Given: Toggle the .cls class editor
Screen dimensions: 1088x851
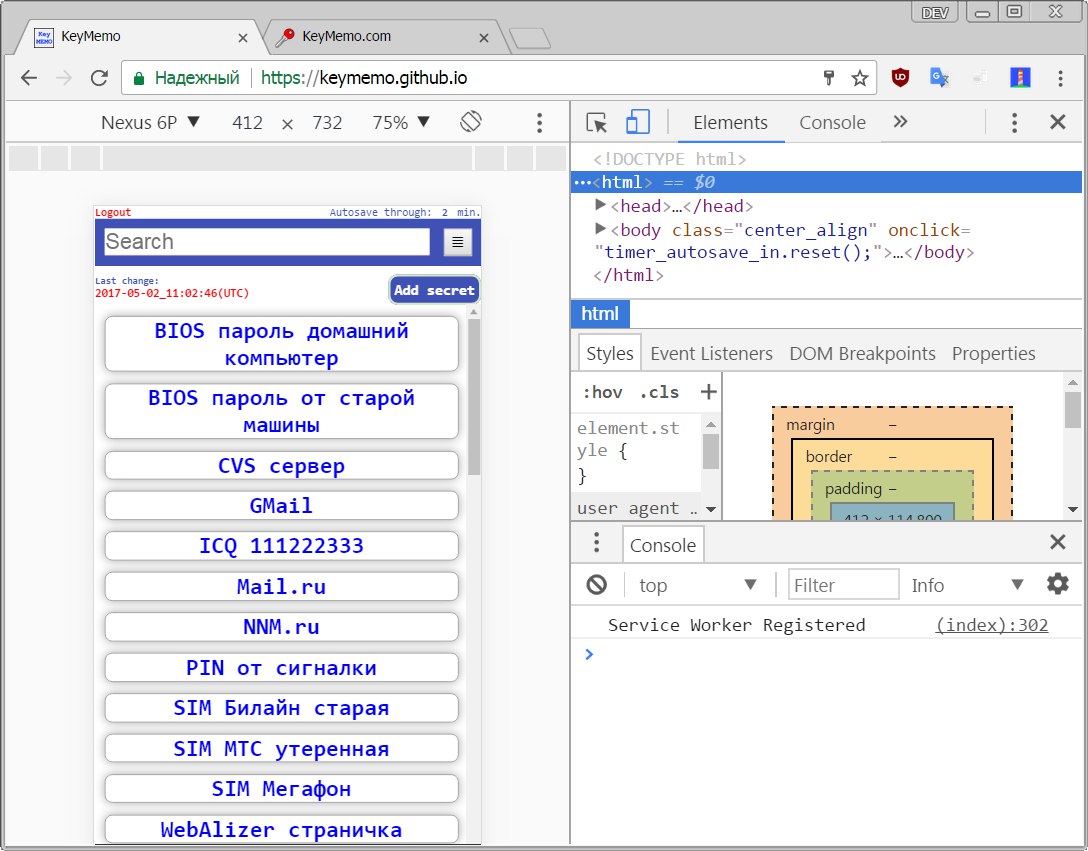Looking at the screenshot, I should coord(659,392).
